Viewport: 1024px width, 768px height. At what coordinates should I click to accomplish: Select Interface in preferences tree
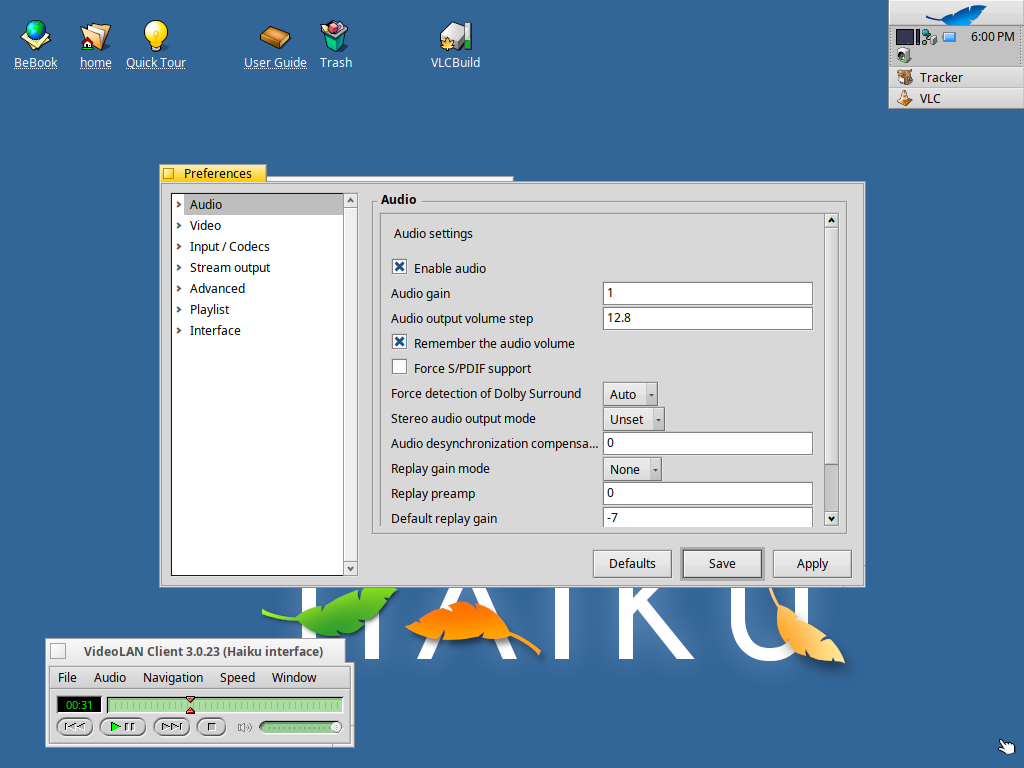pos(215,330)
